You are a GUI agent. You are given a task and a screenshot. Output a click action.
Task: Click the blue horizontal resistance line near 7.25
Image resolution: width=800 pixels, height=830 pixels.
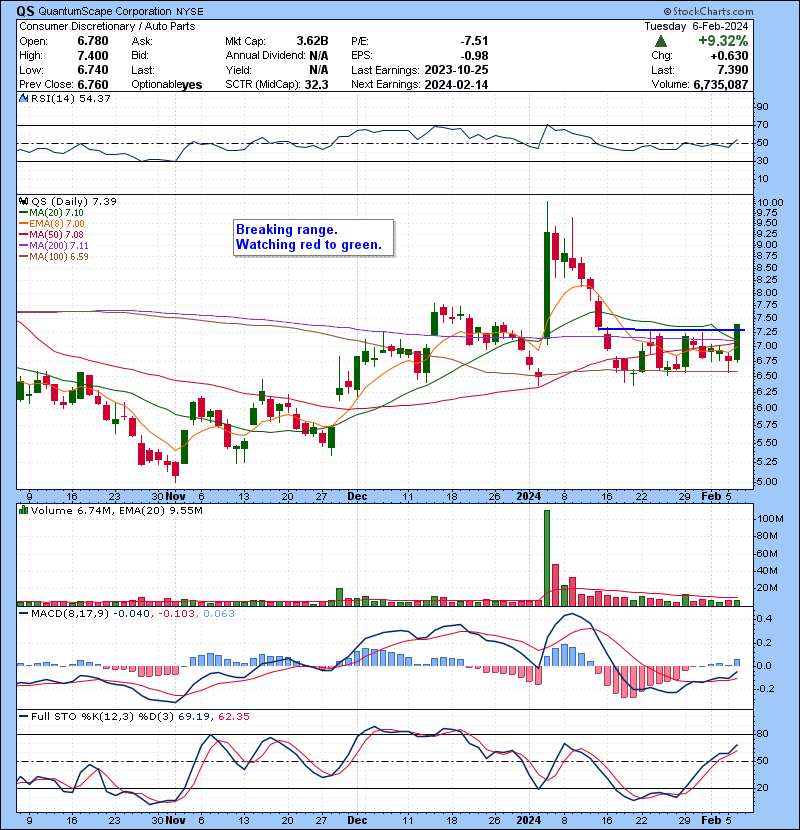[x=671, y=330]
